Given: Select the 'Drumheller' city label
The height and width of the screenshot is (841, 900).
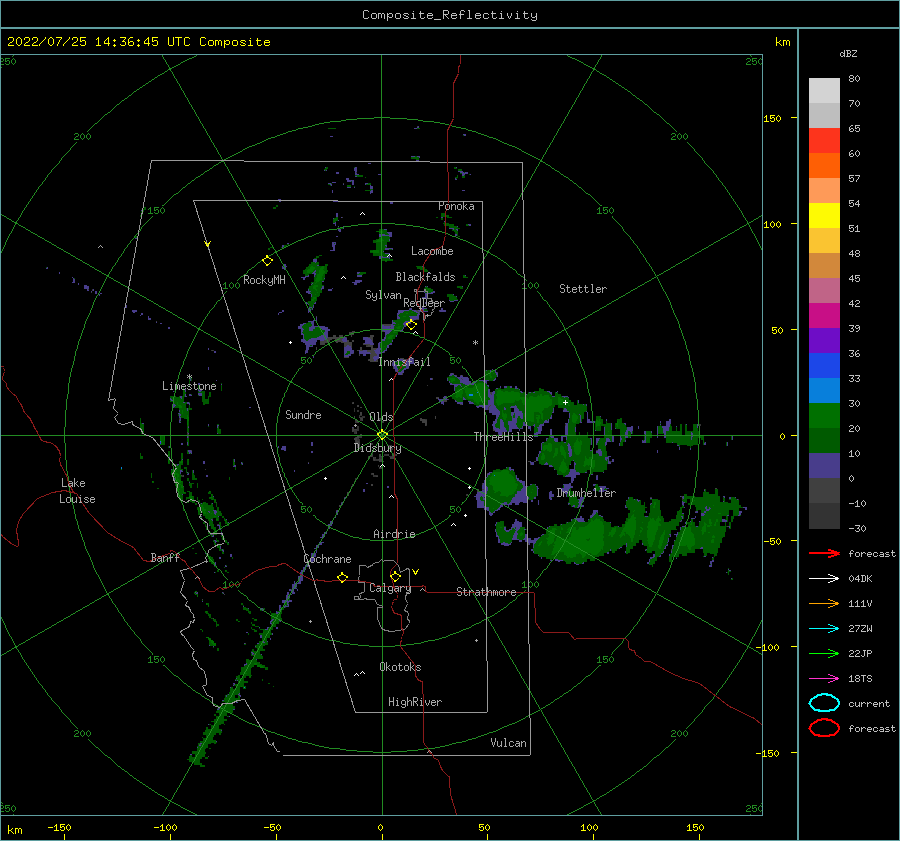Looking at the screenshot, I should click(586, 493).
